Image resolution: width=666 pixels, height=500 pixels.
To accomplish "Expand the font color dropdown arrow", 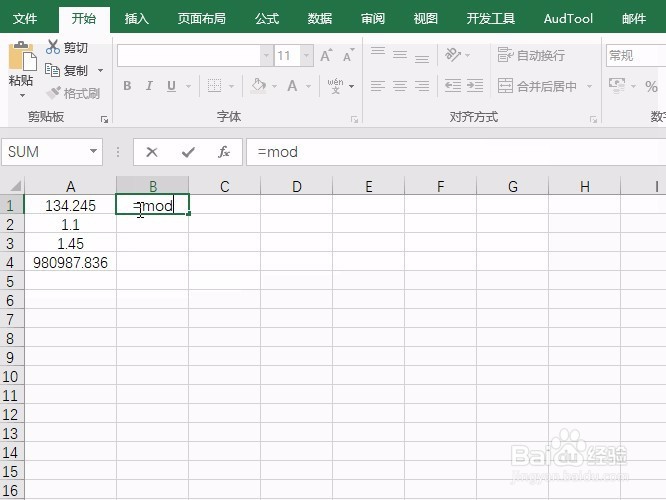I will point(309,86).
